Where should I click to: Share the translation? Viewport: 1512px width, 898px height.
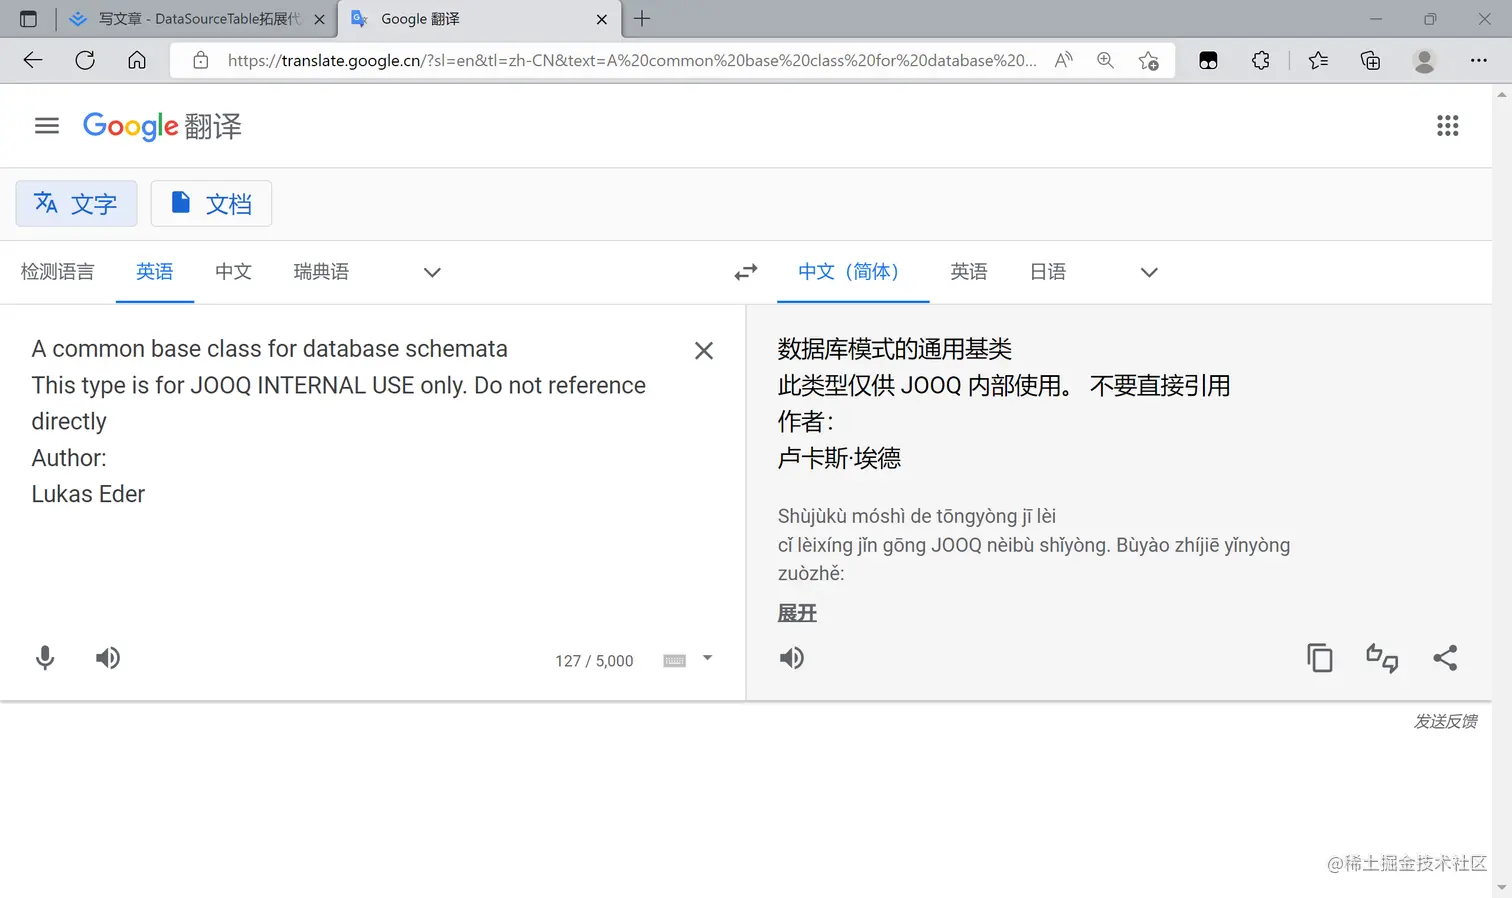(1445, 658)
